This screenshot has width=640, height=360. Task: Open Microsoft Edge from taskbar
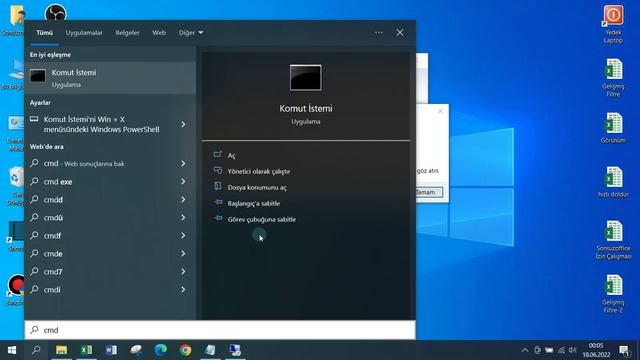[161, 350]
